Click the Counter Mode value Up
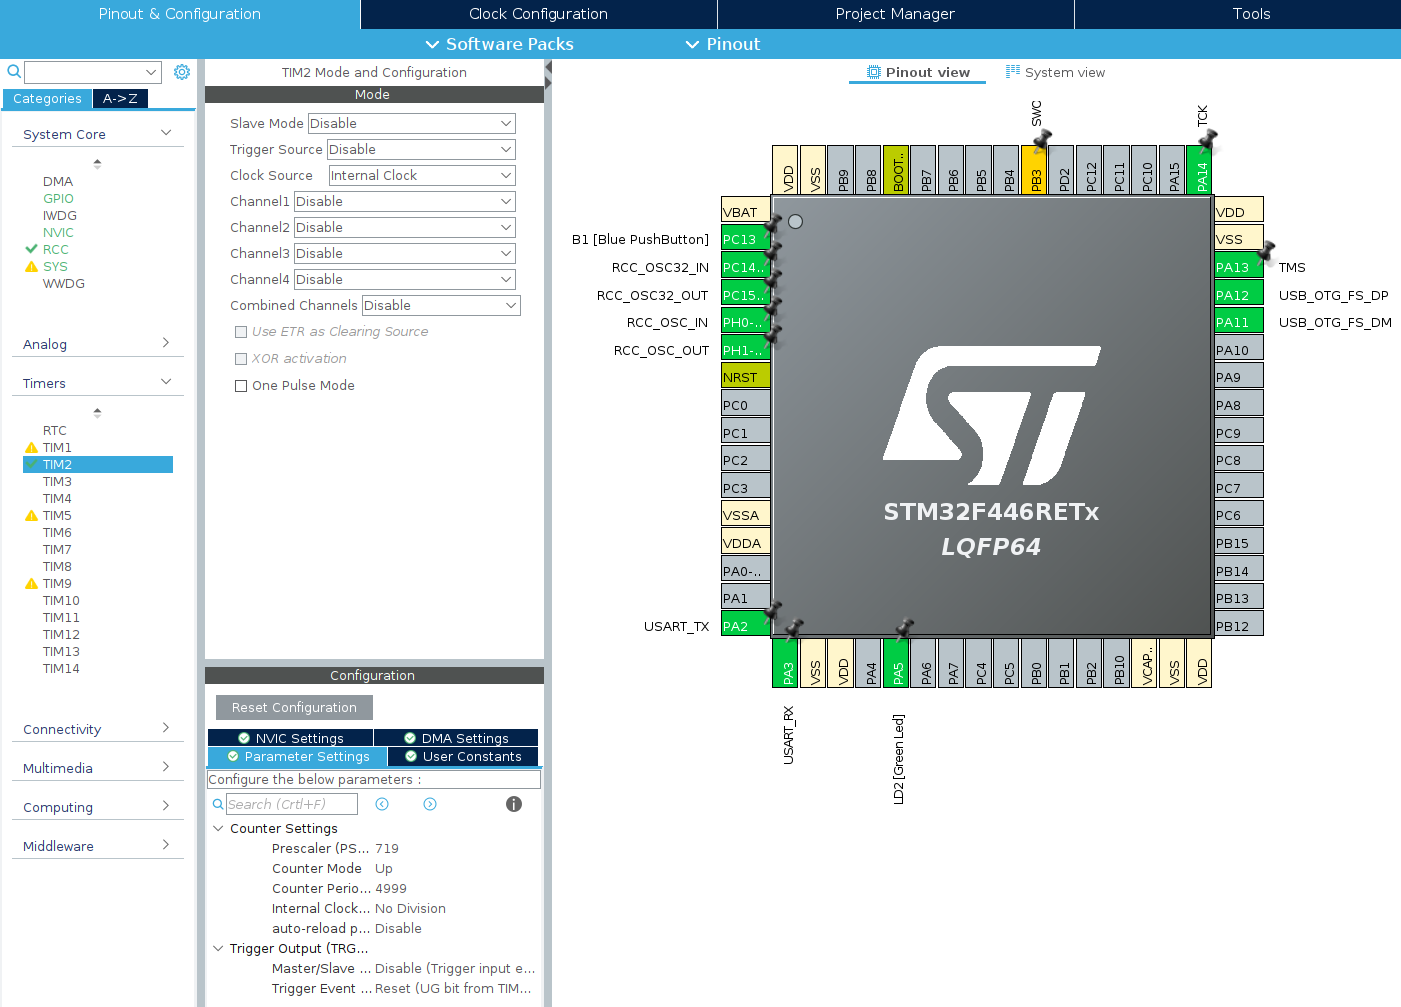 [x=384, y=868]
